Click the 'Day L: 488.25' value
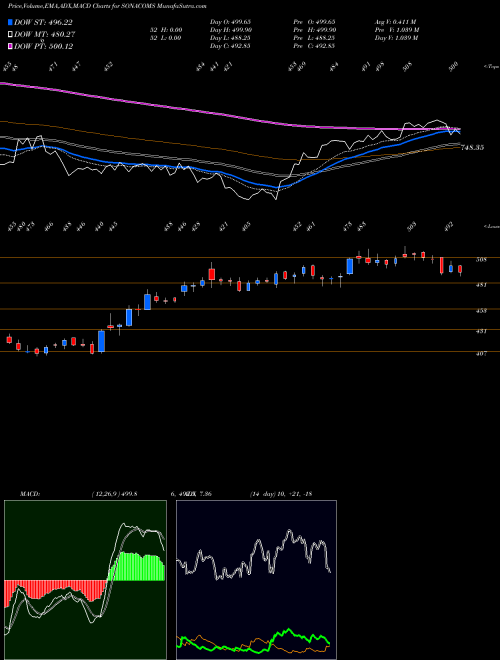The image size is (500, 660). click(x=230, y=38)
